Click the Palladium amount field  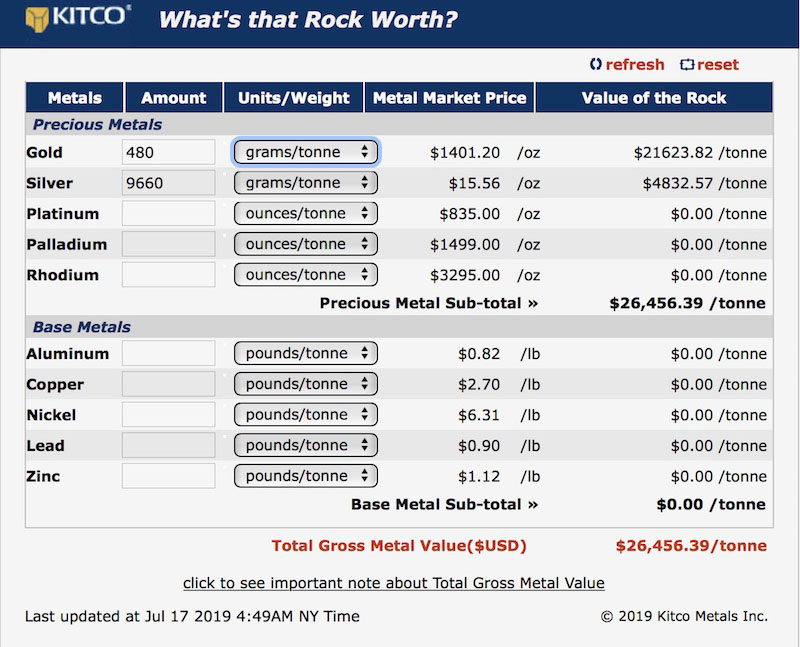(168, 244)
